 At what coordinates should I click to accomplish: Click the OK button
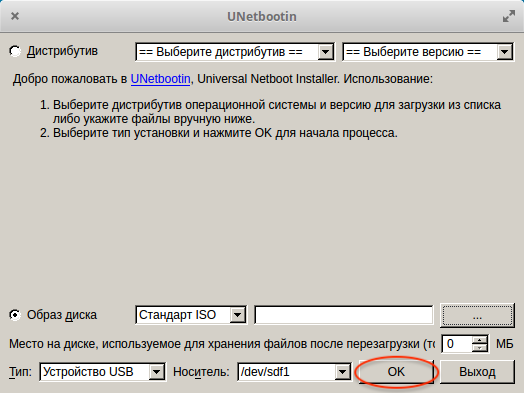pyautogui.click(x=396, y=372)
